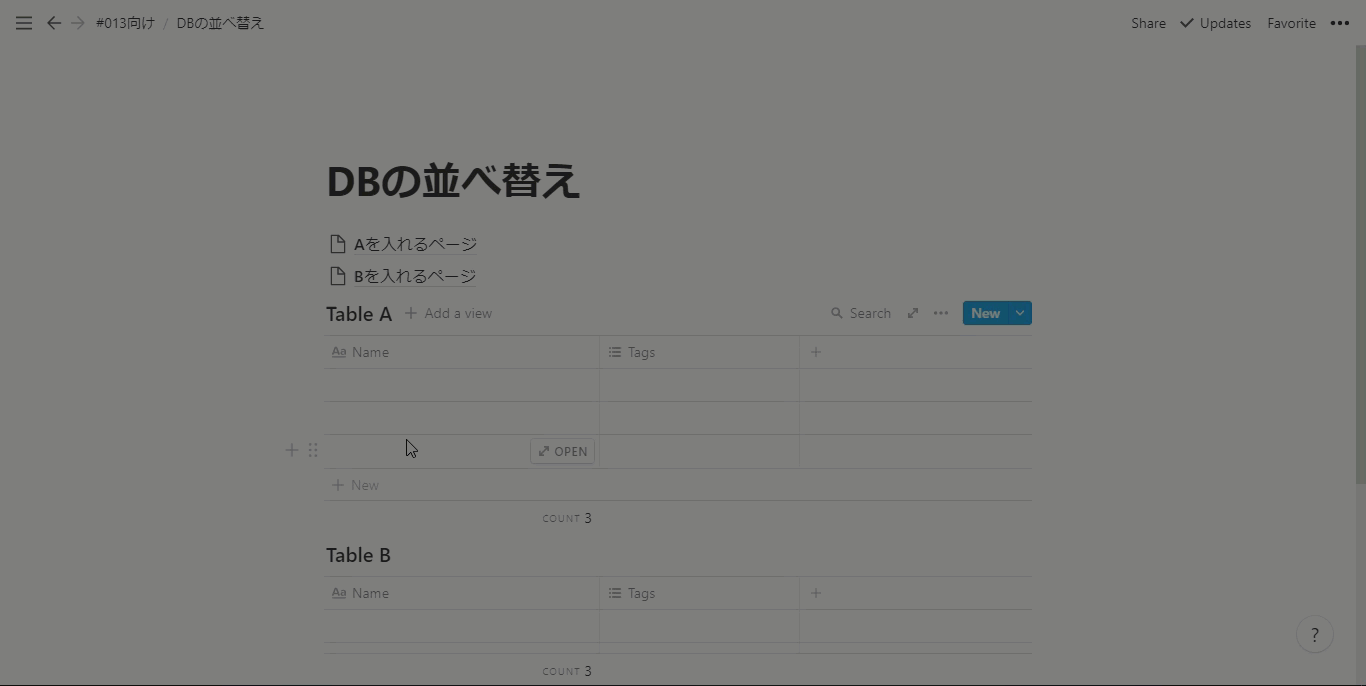
Task: Click the plus icon beside the hovered row
Action: [x=292, y=450]
